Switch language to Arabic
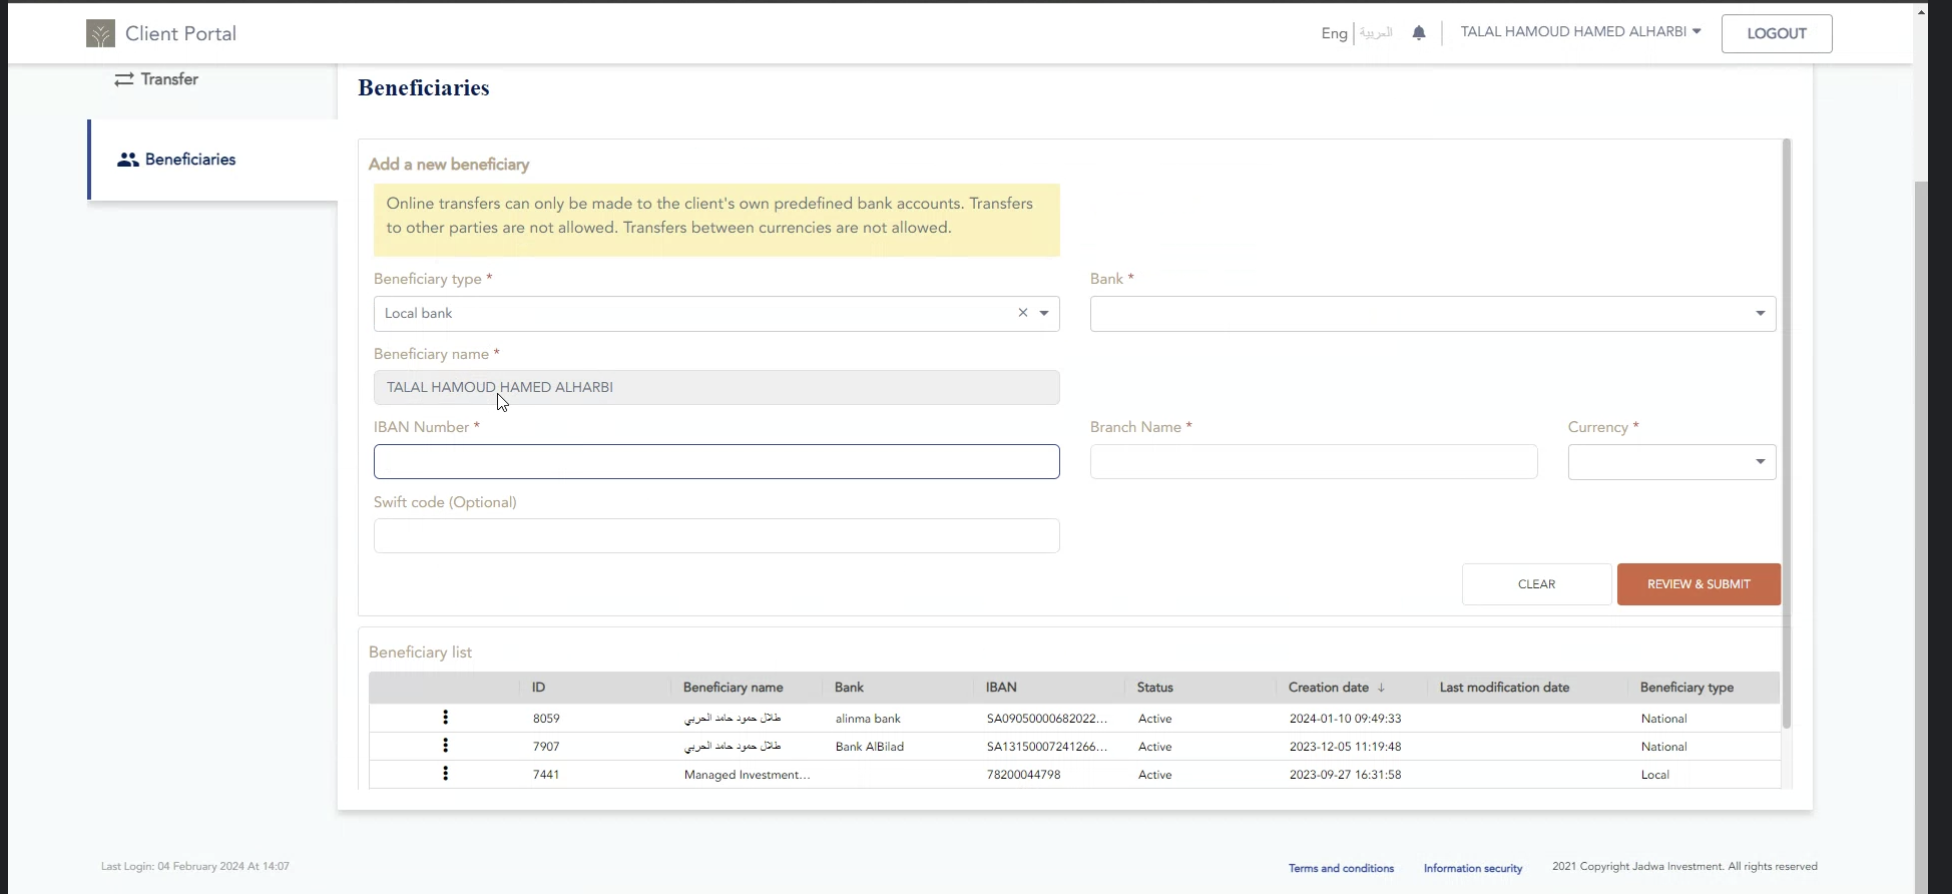Screen dimensions: 1952x894 (x=1376, y=33)
